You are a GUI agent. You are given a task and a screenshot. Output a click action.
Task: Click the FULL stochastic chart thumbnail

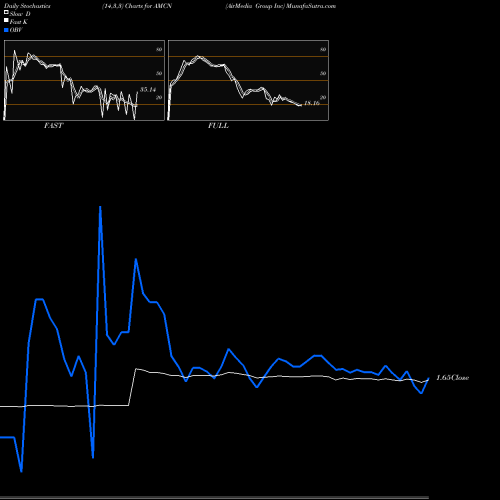click(248, 80)
